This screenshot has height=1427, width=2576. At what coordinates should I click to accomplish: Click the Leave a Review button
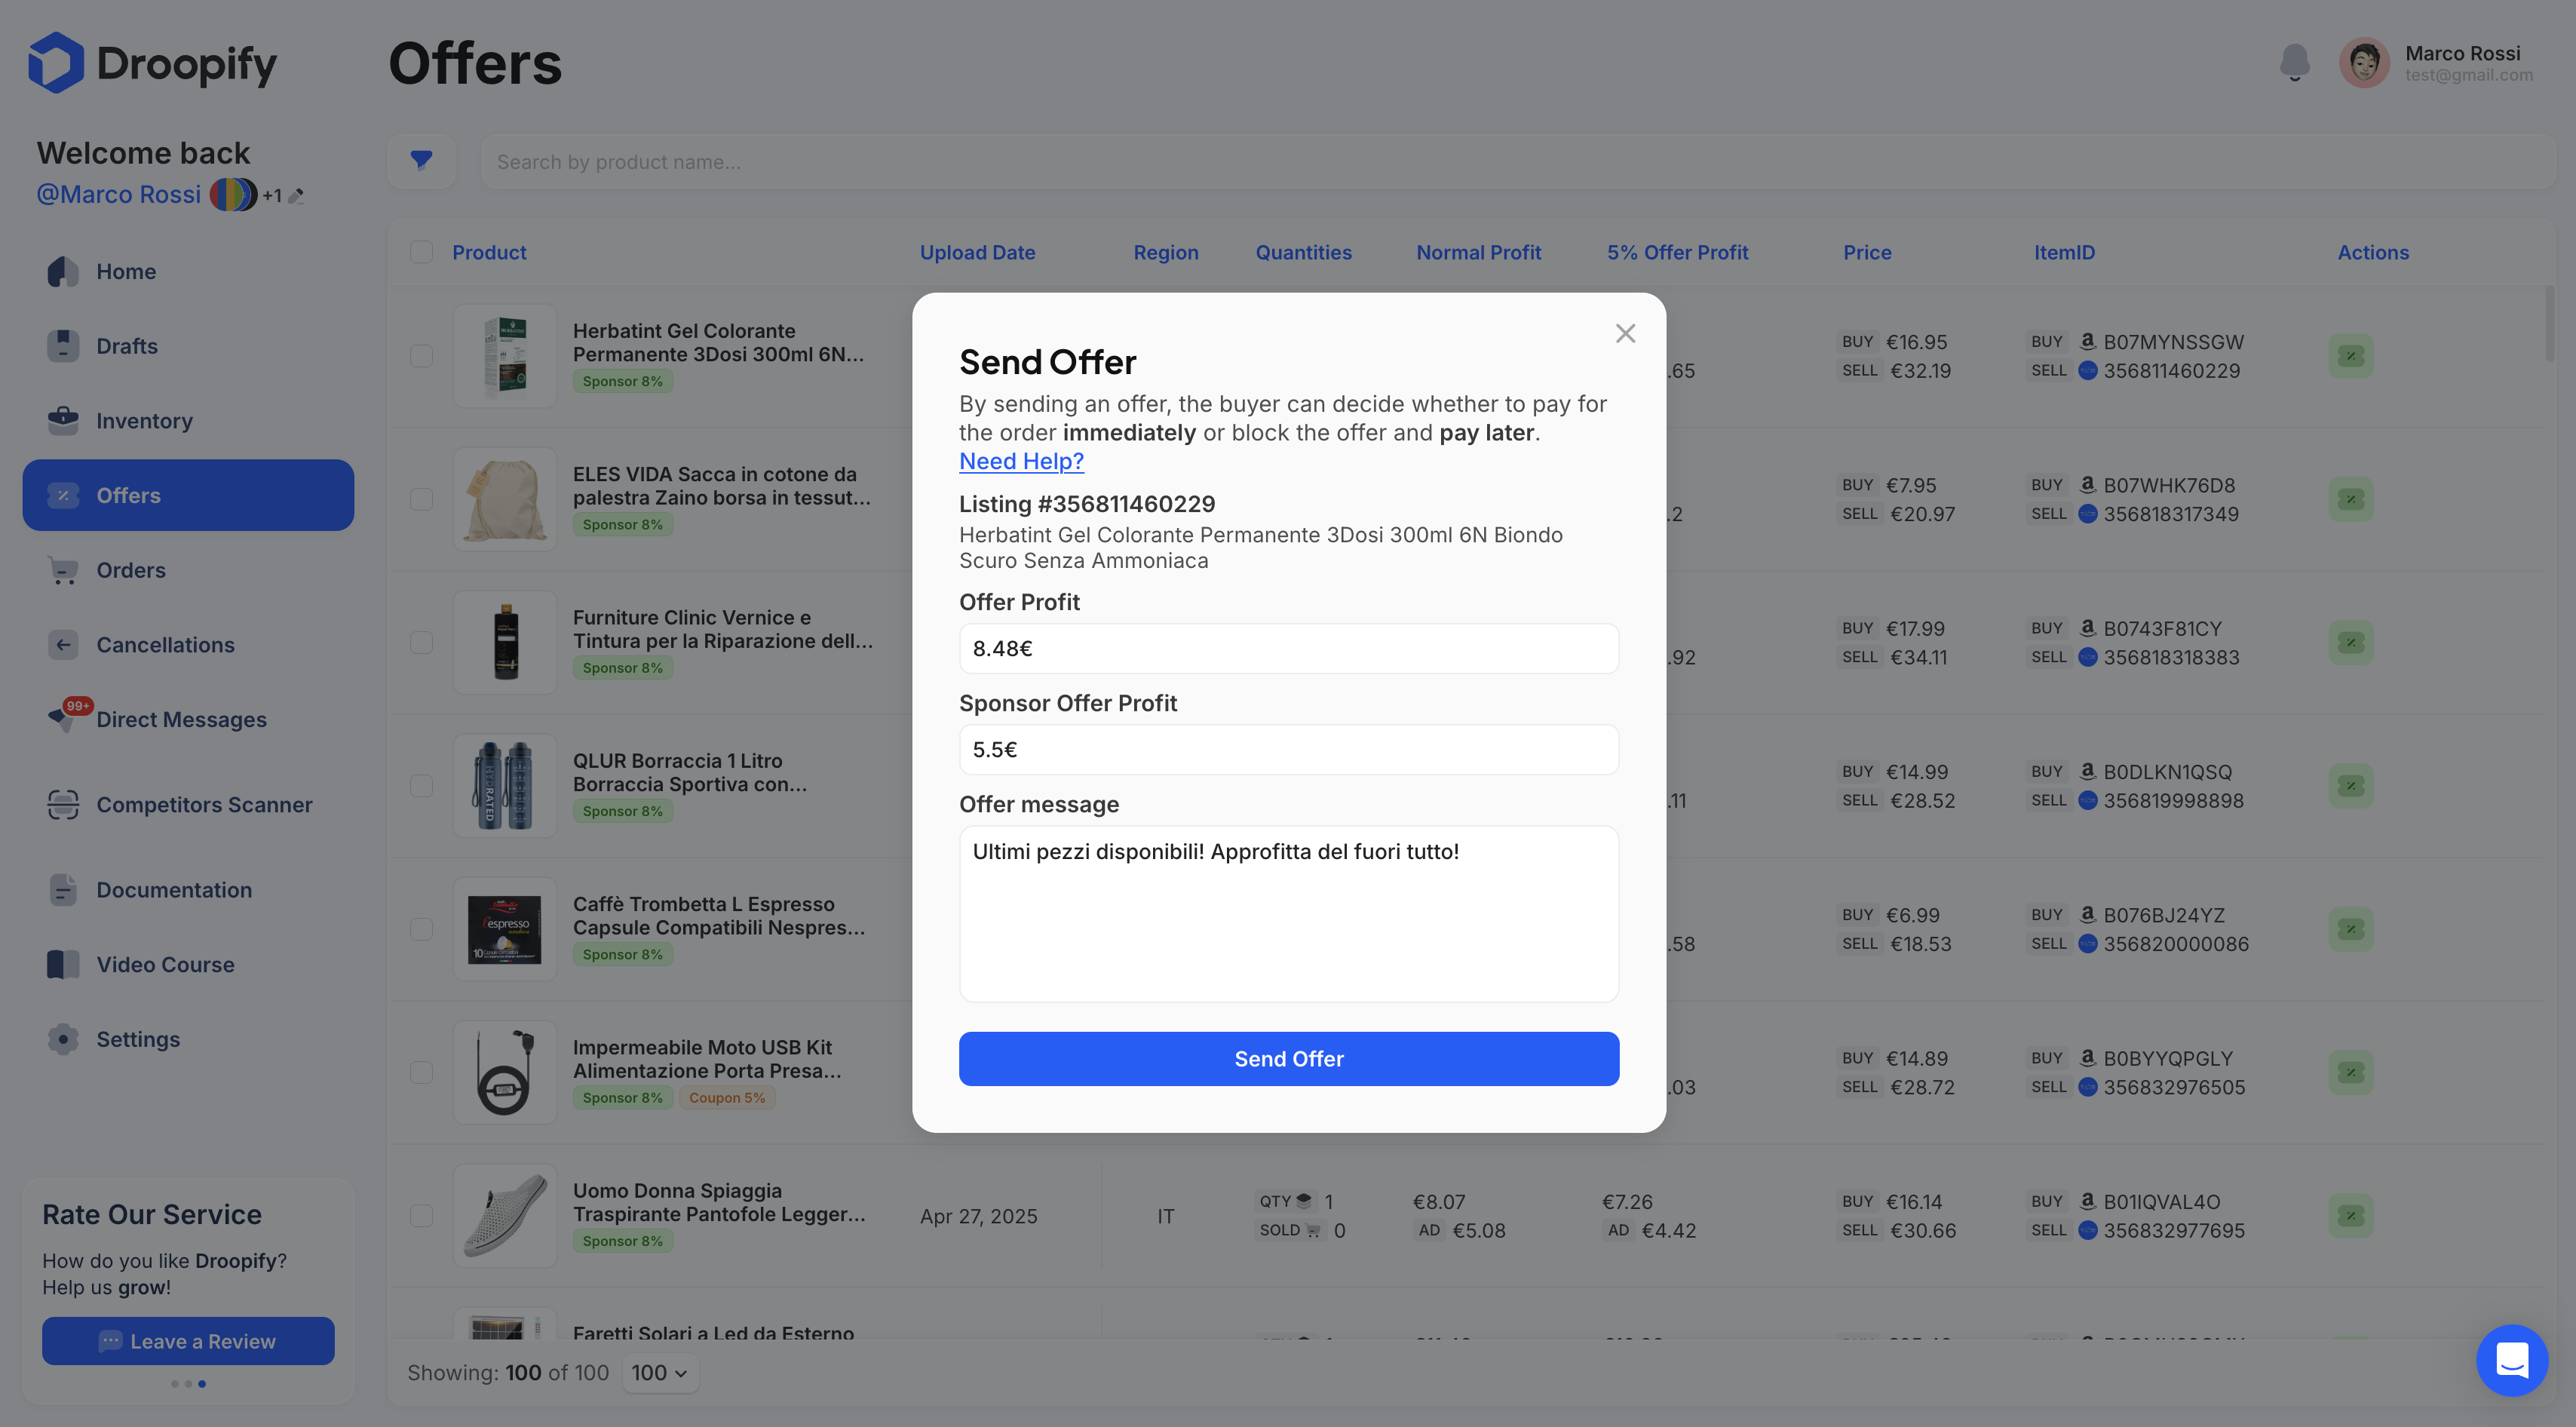[x=188, y=1341]
